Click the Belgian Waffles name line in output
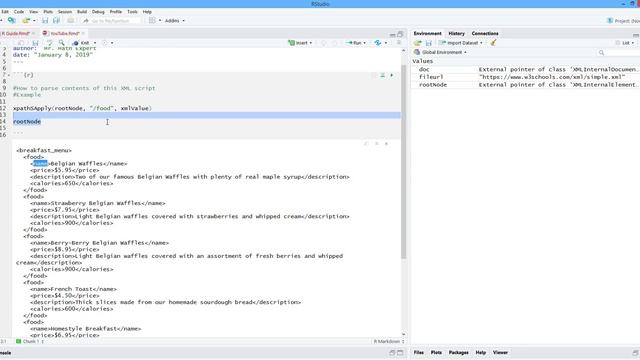The width and height of the screenshot is (640, 360). 79,164
